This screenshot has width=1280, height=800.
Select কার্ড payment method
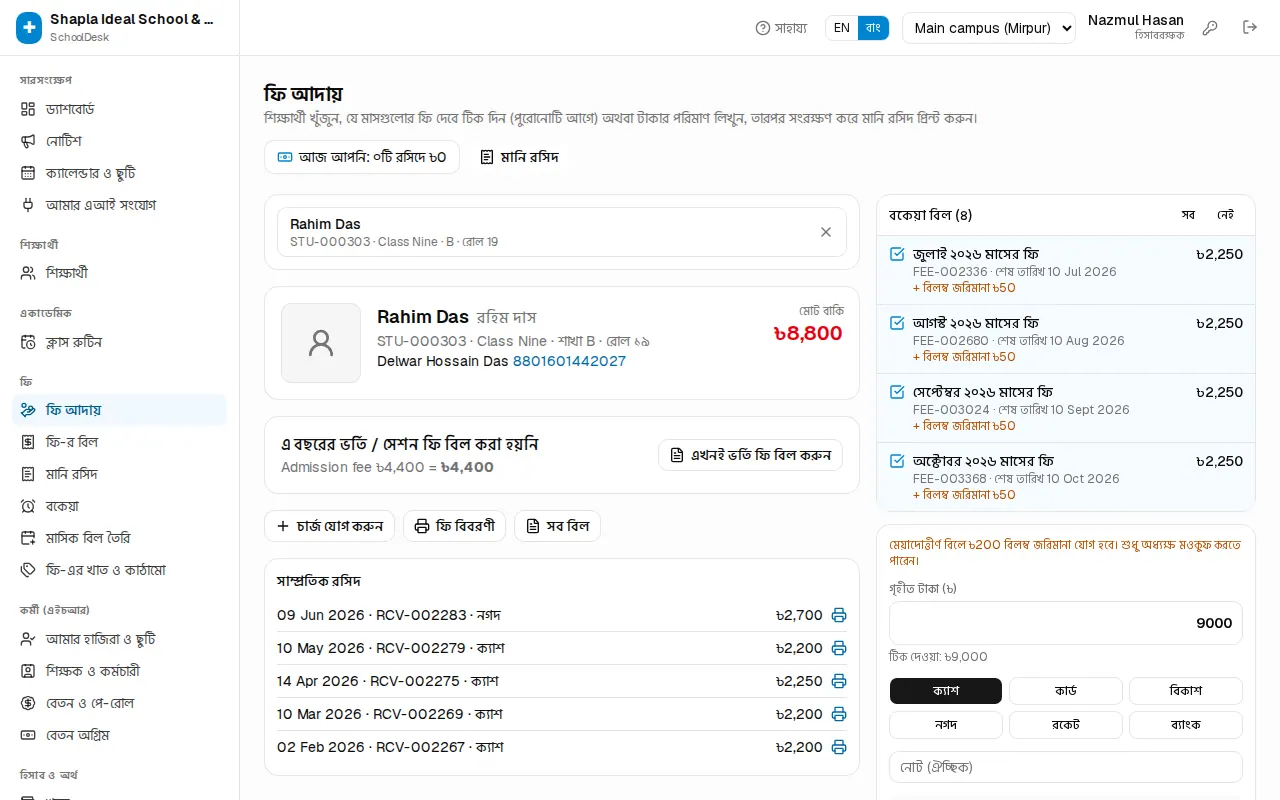(1066, 691)
